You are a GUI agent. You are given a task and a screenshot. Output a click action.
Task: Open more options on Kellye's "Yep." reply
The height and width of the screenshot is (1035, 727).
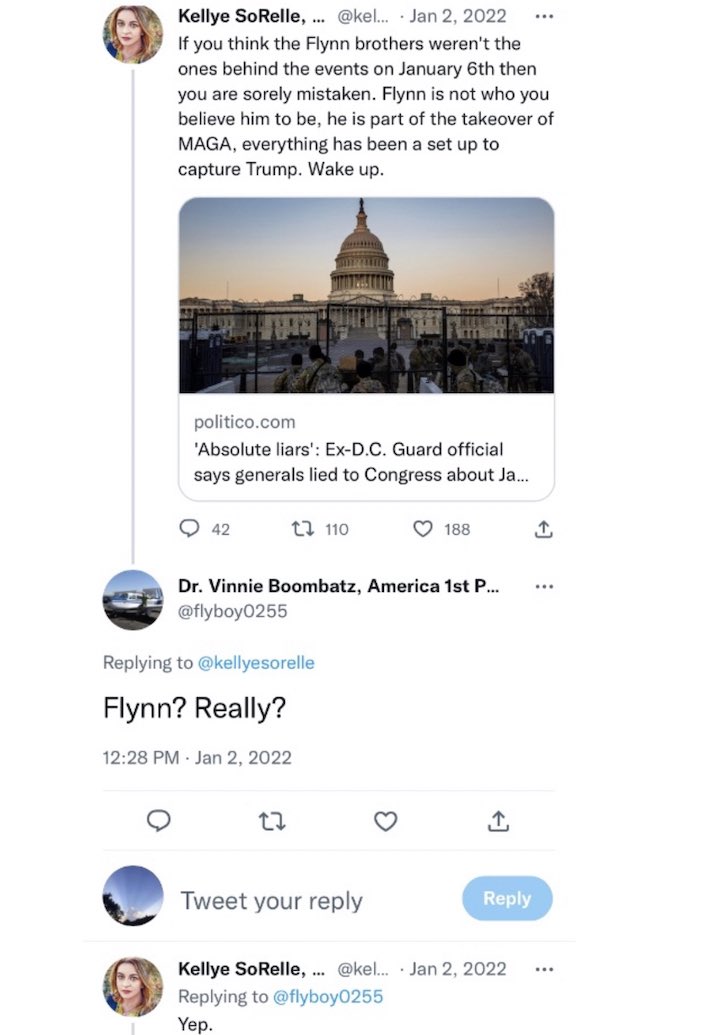click(544, 969)
